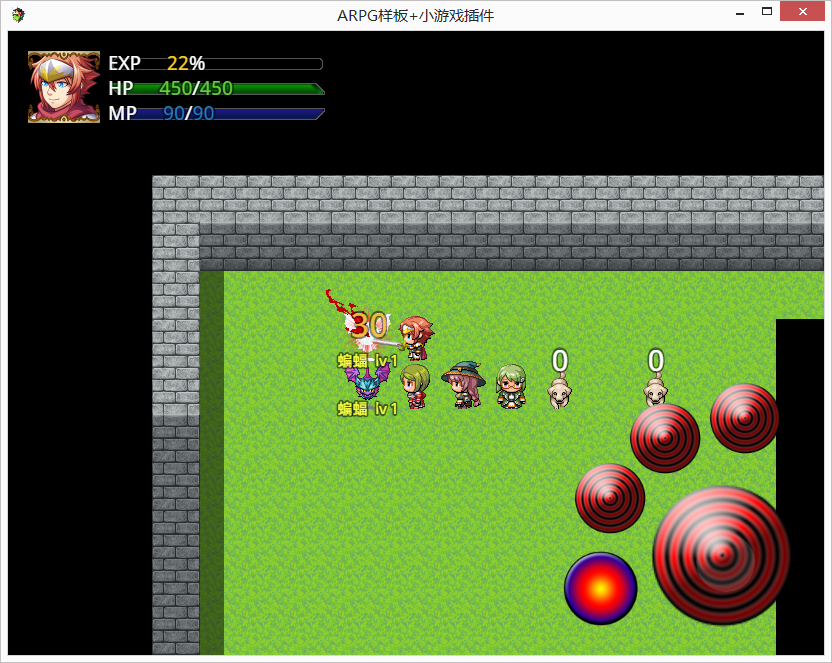Click the witch follower with blue hat
Viewport: 832px width, 663px height.
[x=463, y=385]
